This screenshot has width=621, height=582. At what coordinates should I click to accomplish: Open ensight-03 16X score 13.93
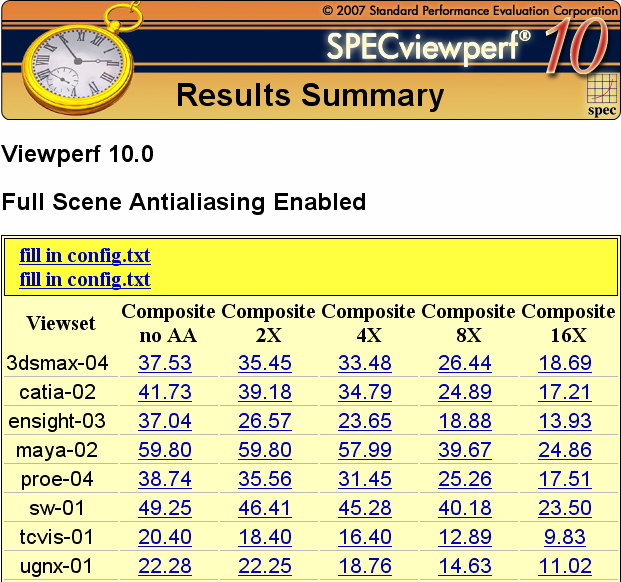[565, 421]
